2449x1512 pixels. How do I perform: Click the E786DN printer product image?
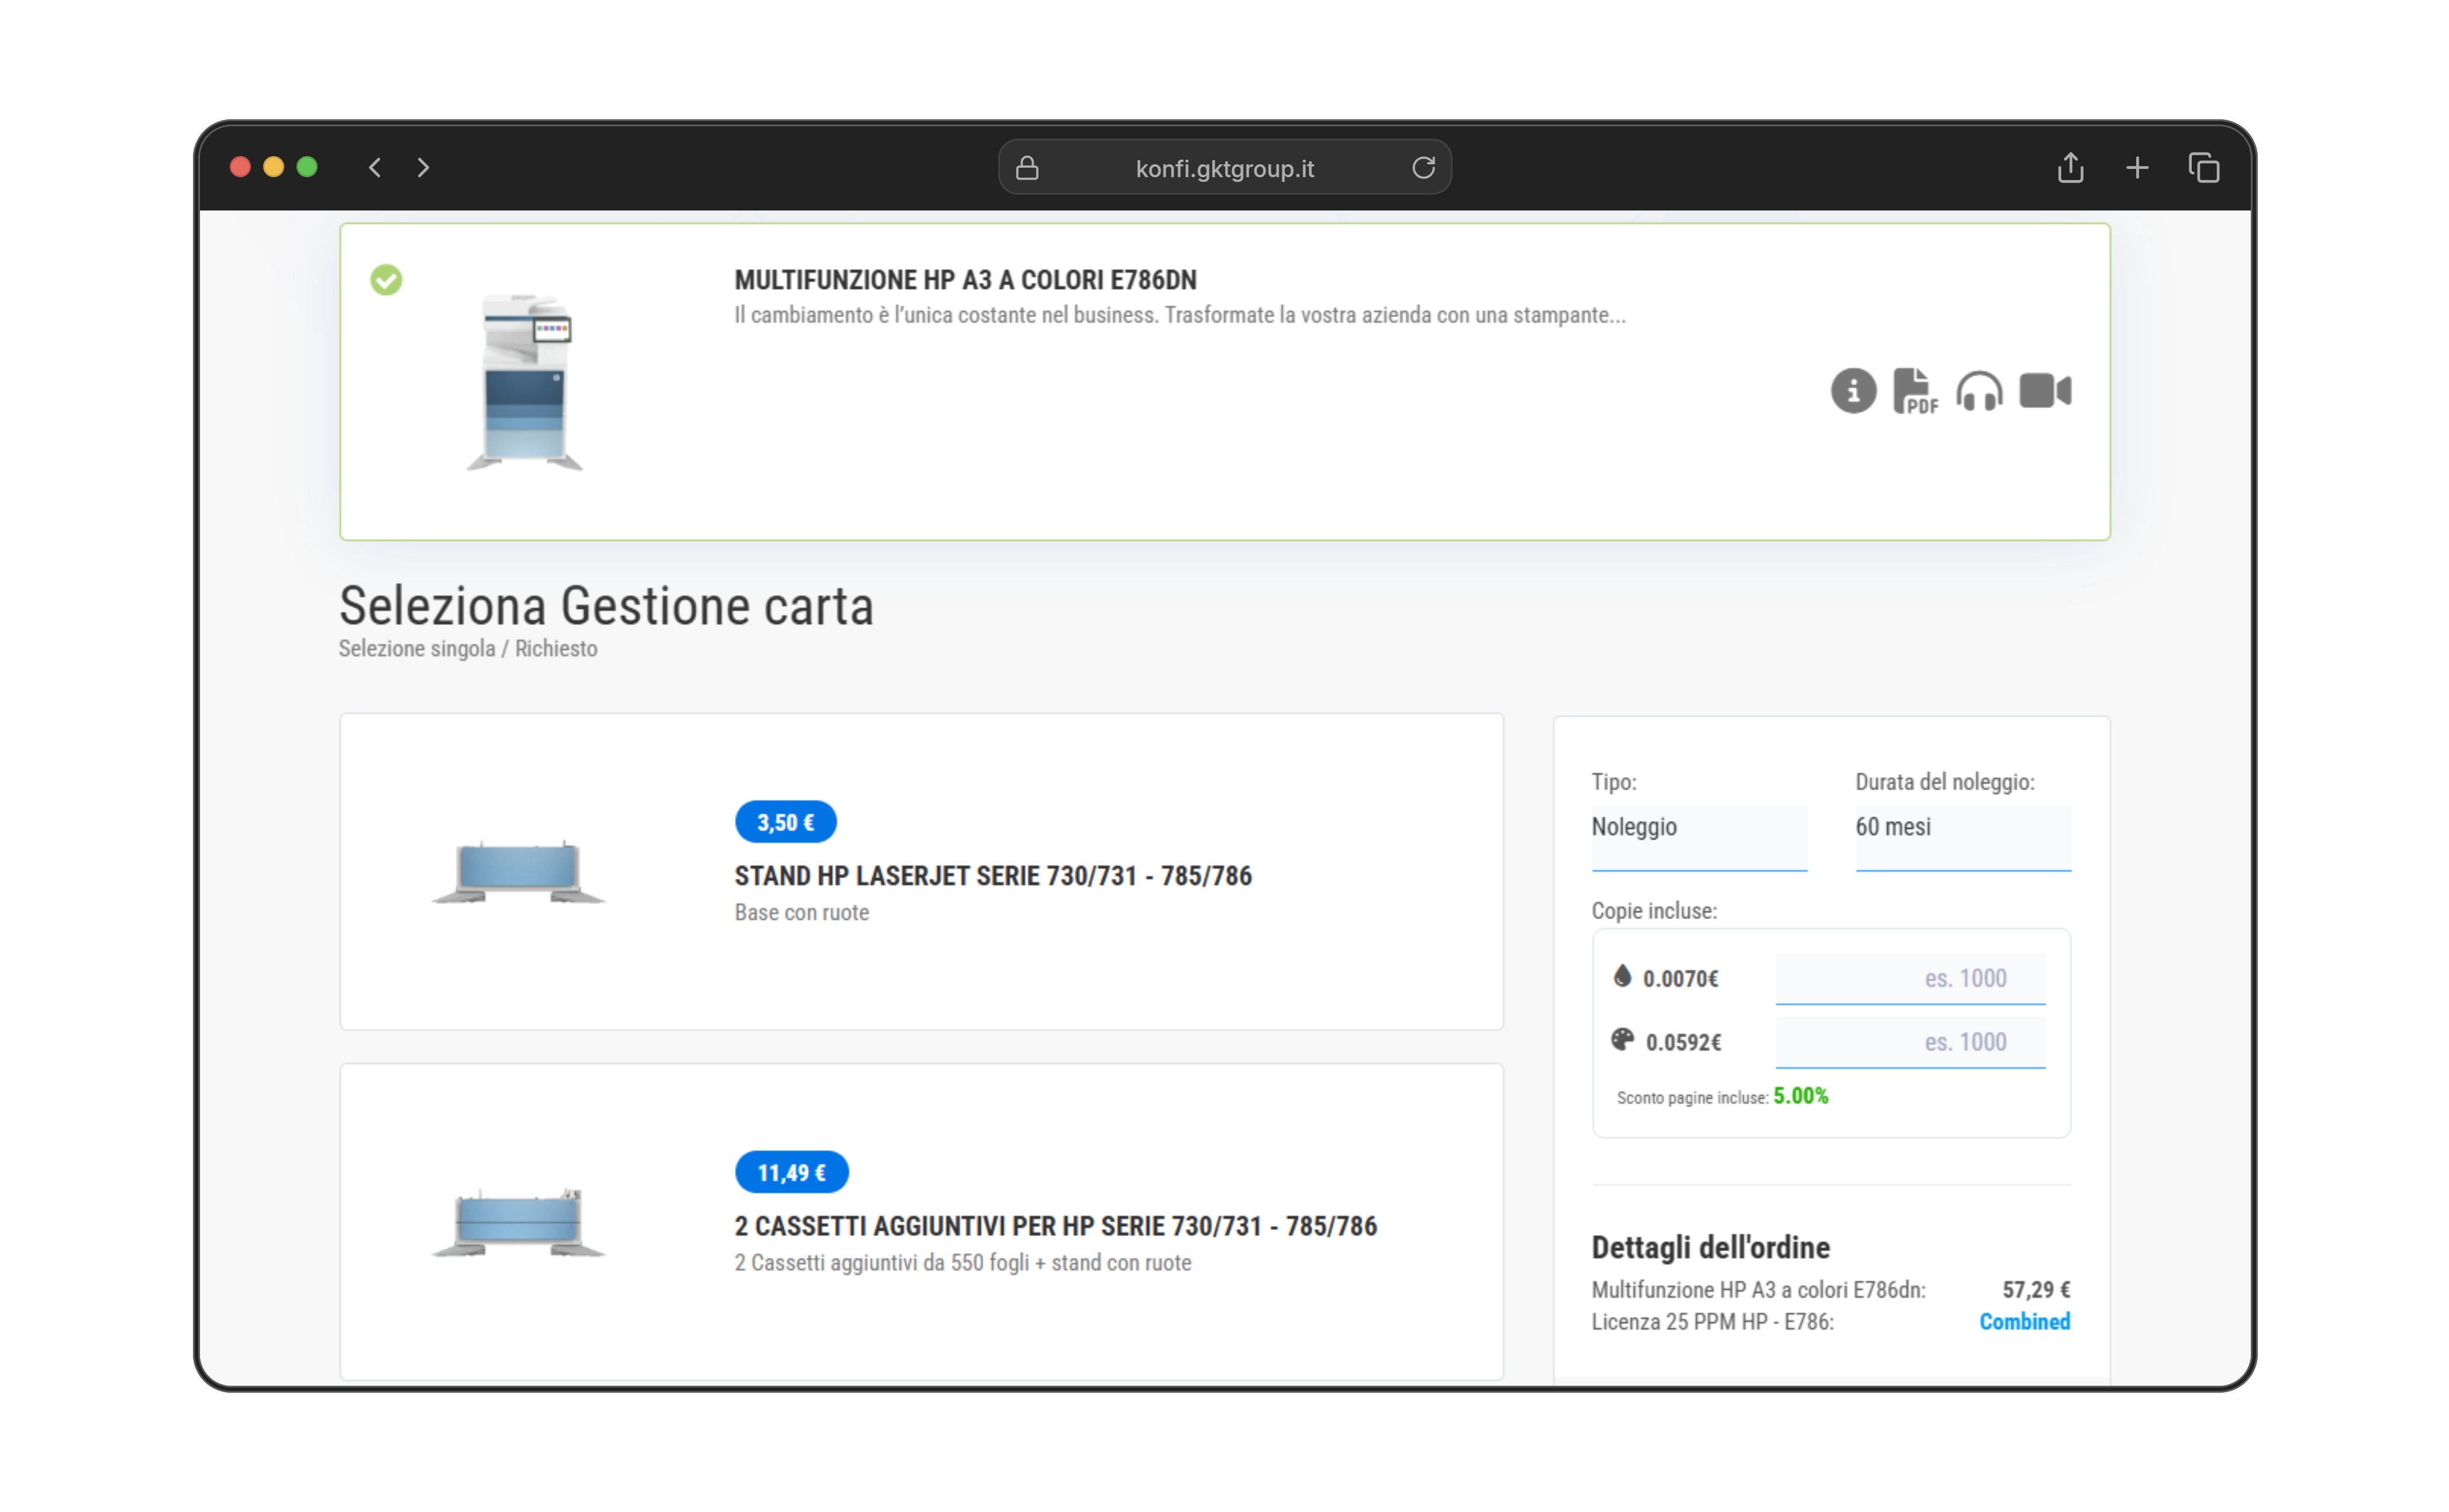coord(525,382)
